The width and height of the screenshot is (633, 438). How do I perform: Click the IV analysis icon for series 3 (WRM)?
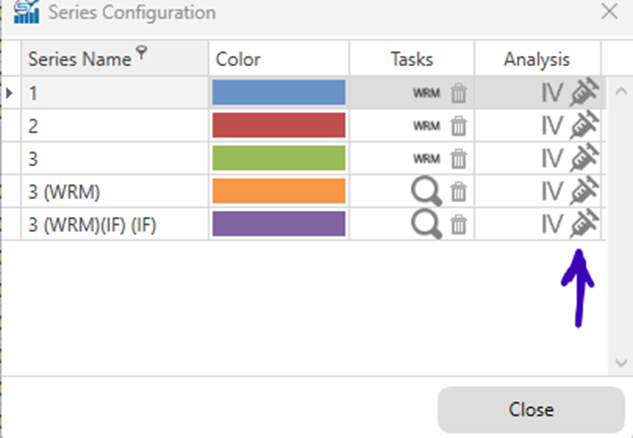click(552, 191)
